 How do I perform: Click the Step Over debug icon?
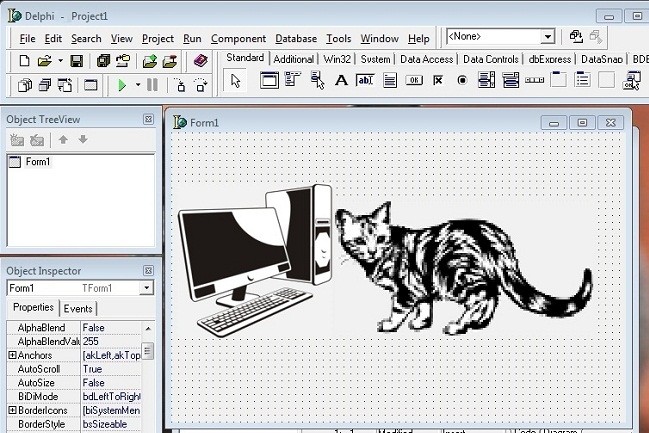click(x=201, y=85)
